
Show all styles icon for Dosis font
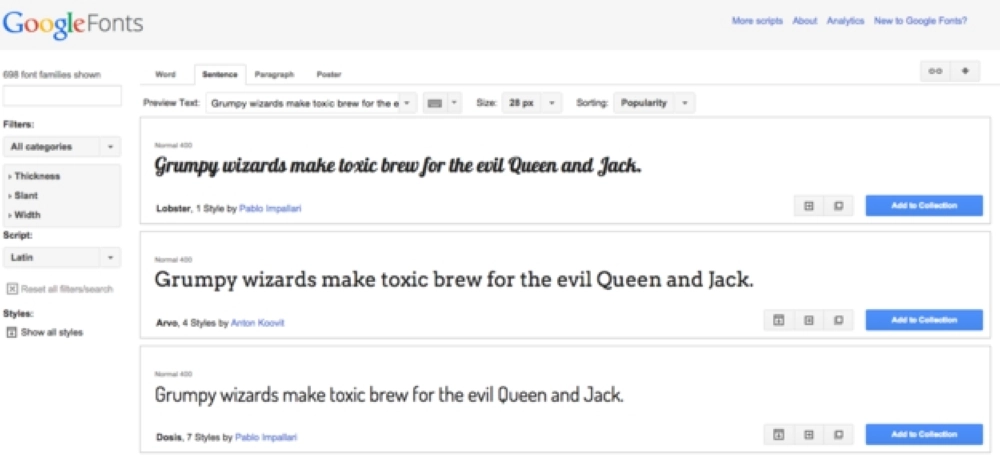pyautogui.click(x=776, y=434)
